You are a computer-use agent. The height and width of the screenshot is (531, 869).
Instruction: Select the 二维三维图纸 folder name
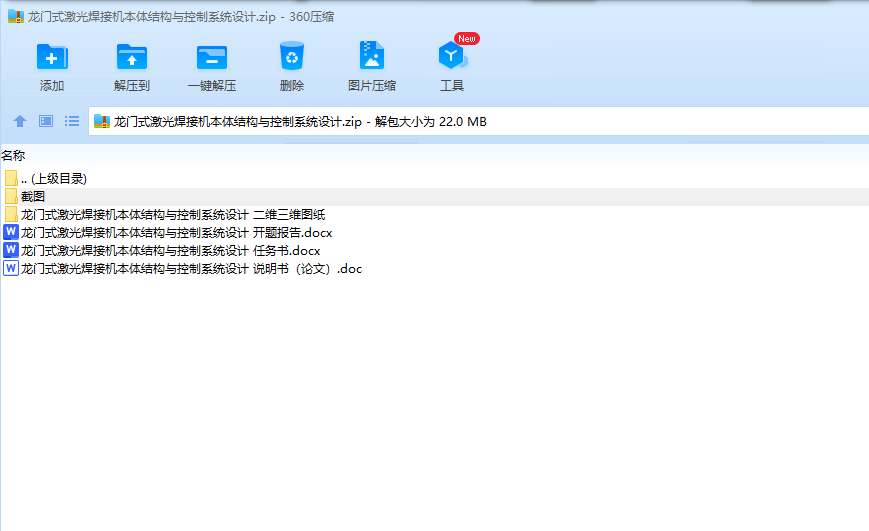pyautogui.click(x=173, y=215)
